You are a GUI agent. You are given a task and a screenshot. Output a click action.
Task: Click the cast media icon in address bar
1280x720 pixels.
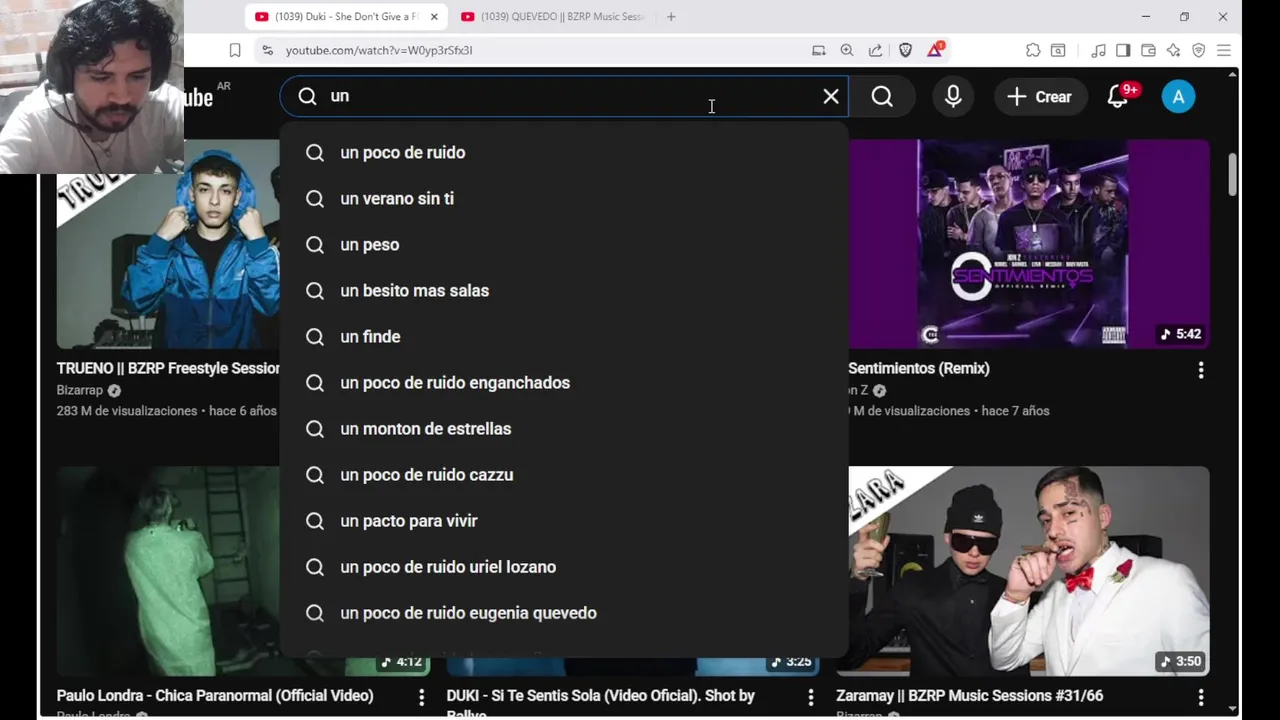point(819,50)
